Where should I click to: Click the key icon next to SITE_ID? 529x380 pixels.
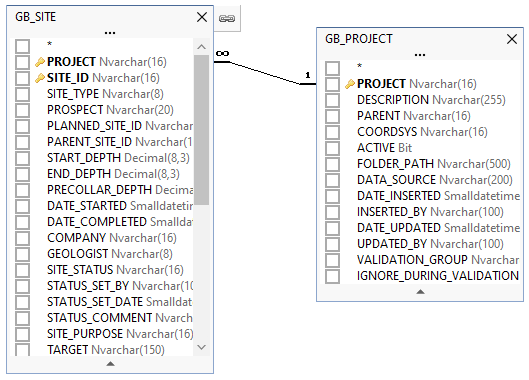click(40, 78)
